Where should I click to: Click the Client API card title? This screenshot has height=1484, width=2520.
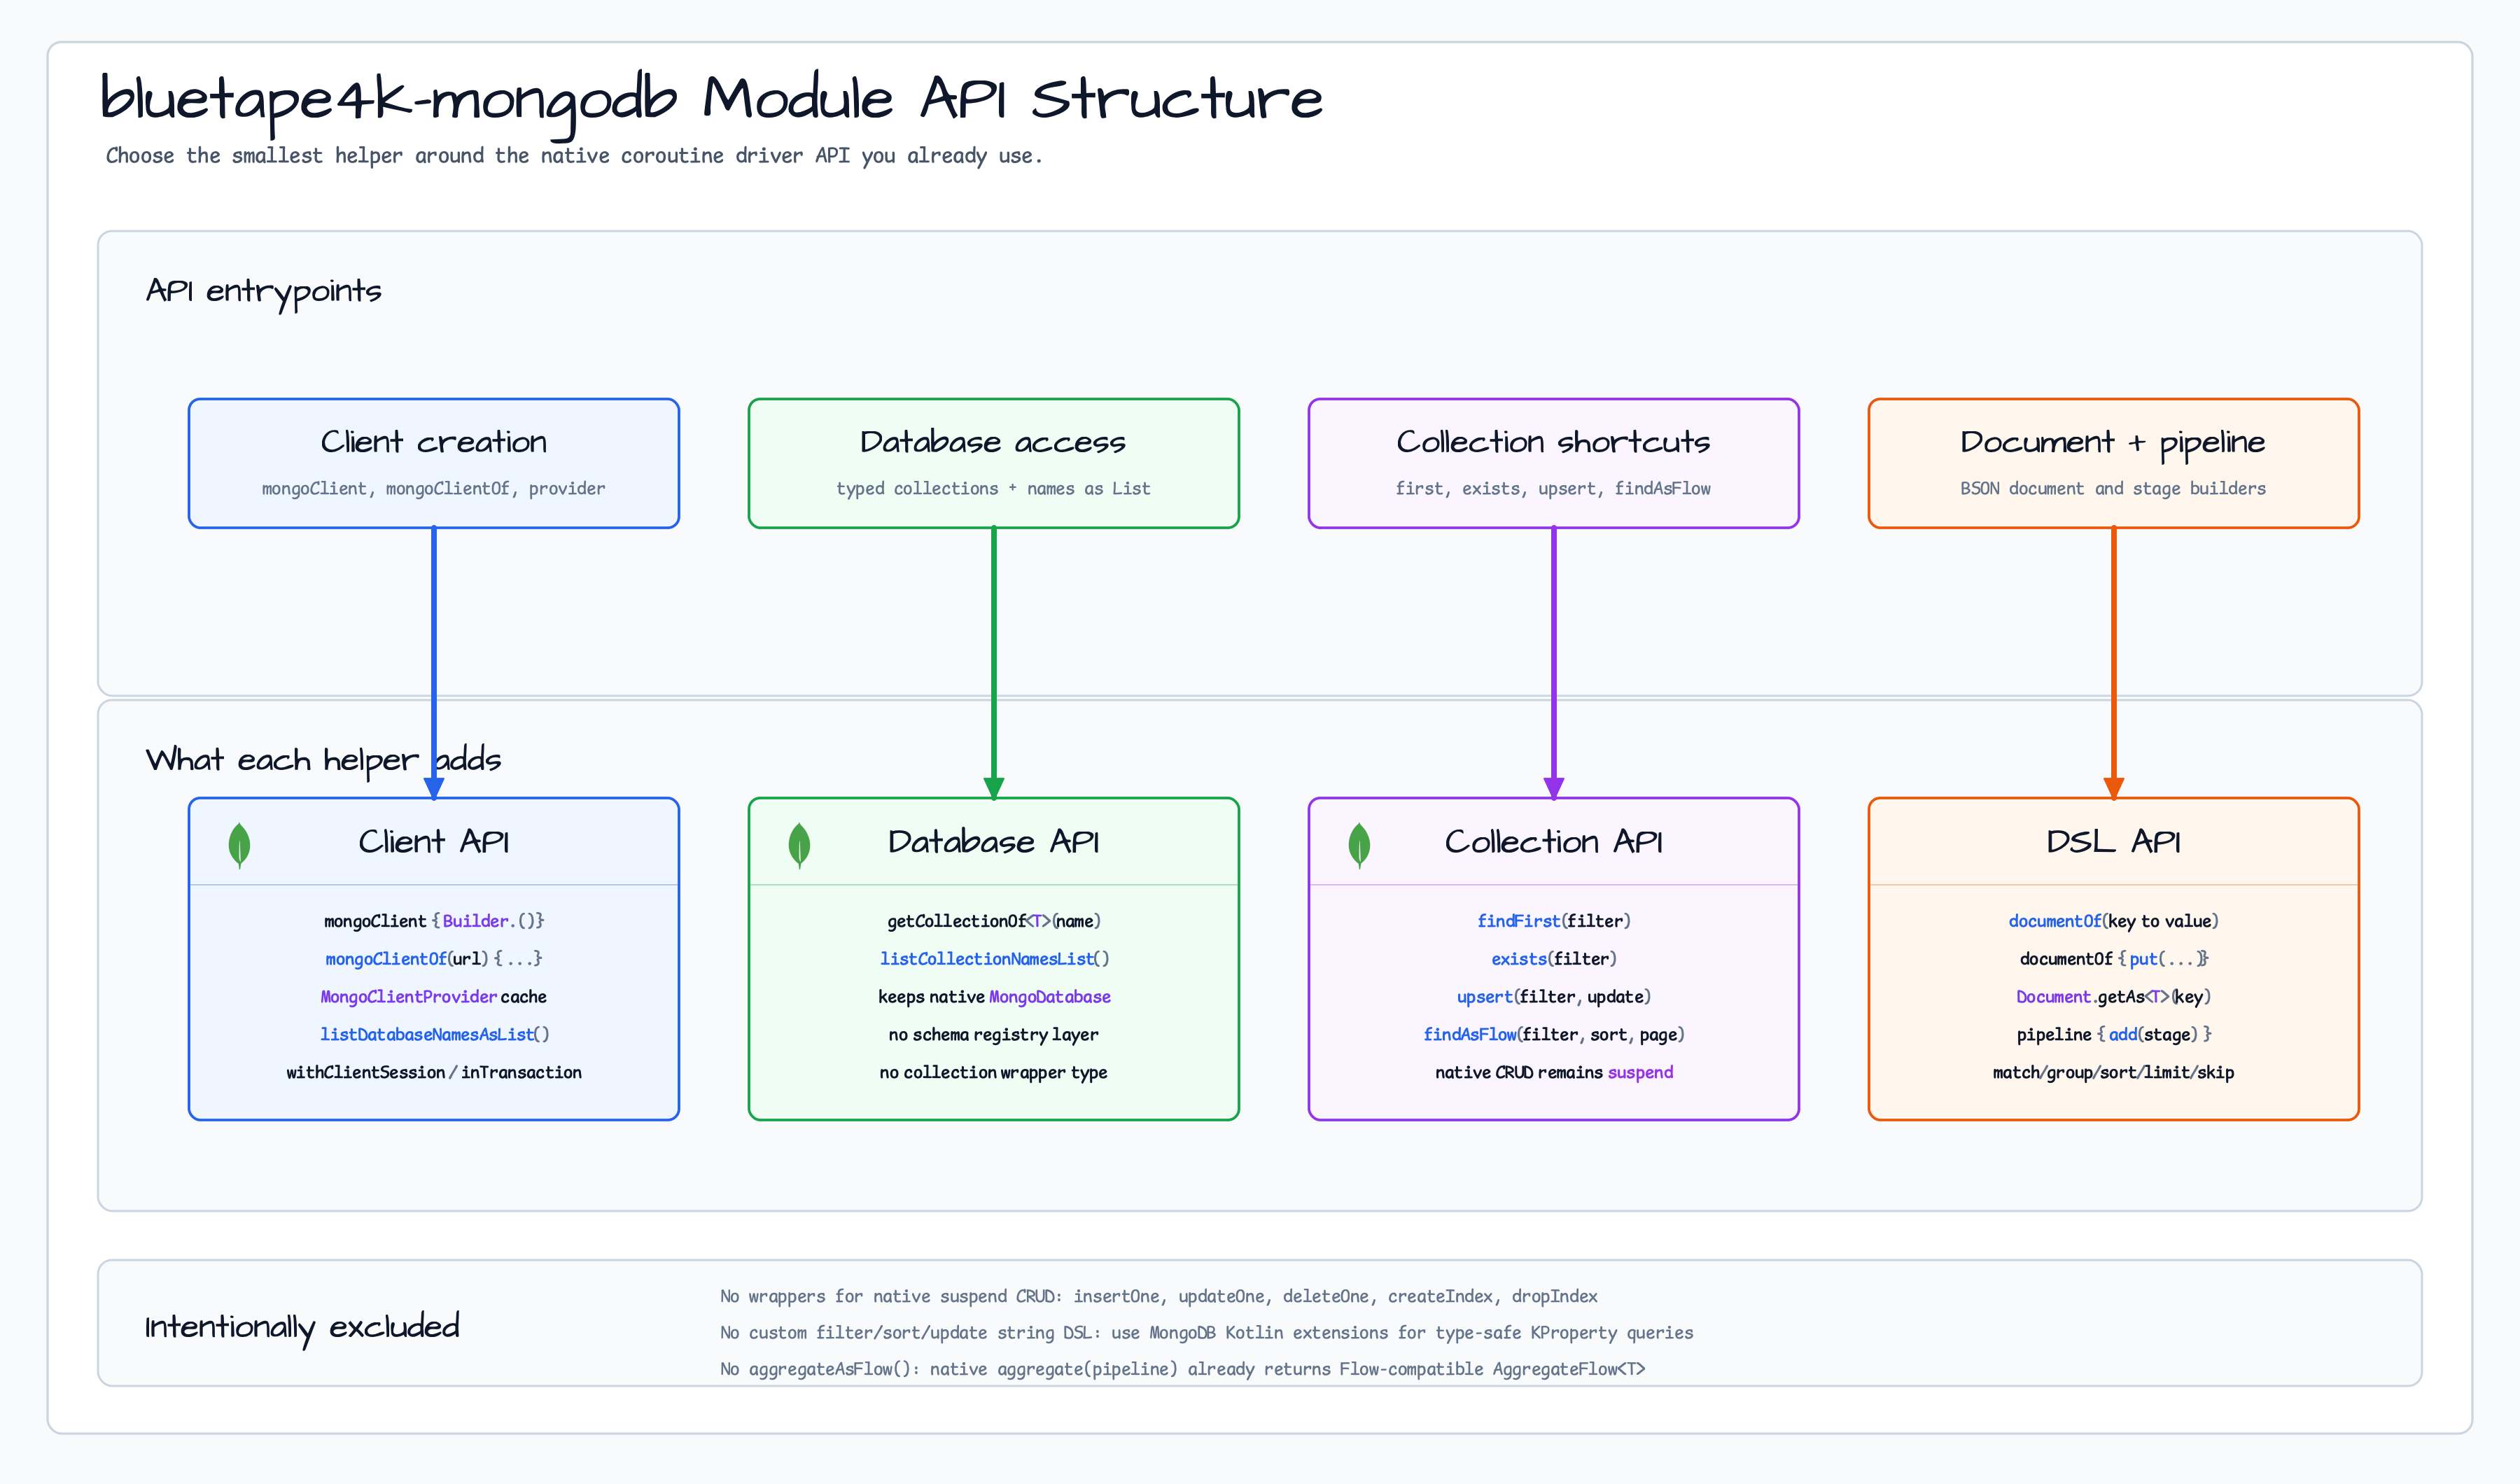pos(434,842)
